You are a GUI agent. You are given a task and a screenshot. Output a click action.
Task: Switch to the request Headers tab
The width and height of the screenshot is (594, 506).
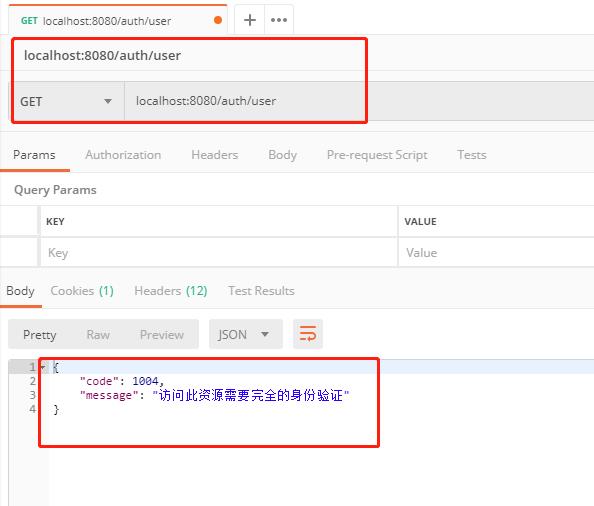click(x=214, y=155)
